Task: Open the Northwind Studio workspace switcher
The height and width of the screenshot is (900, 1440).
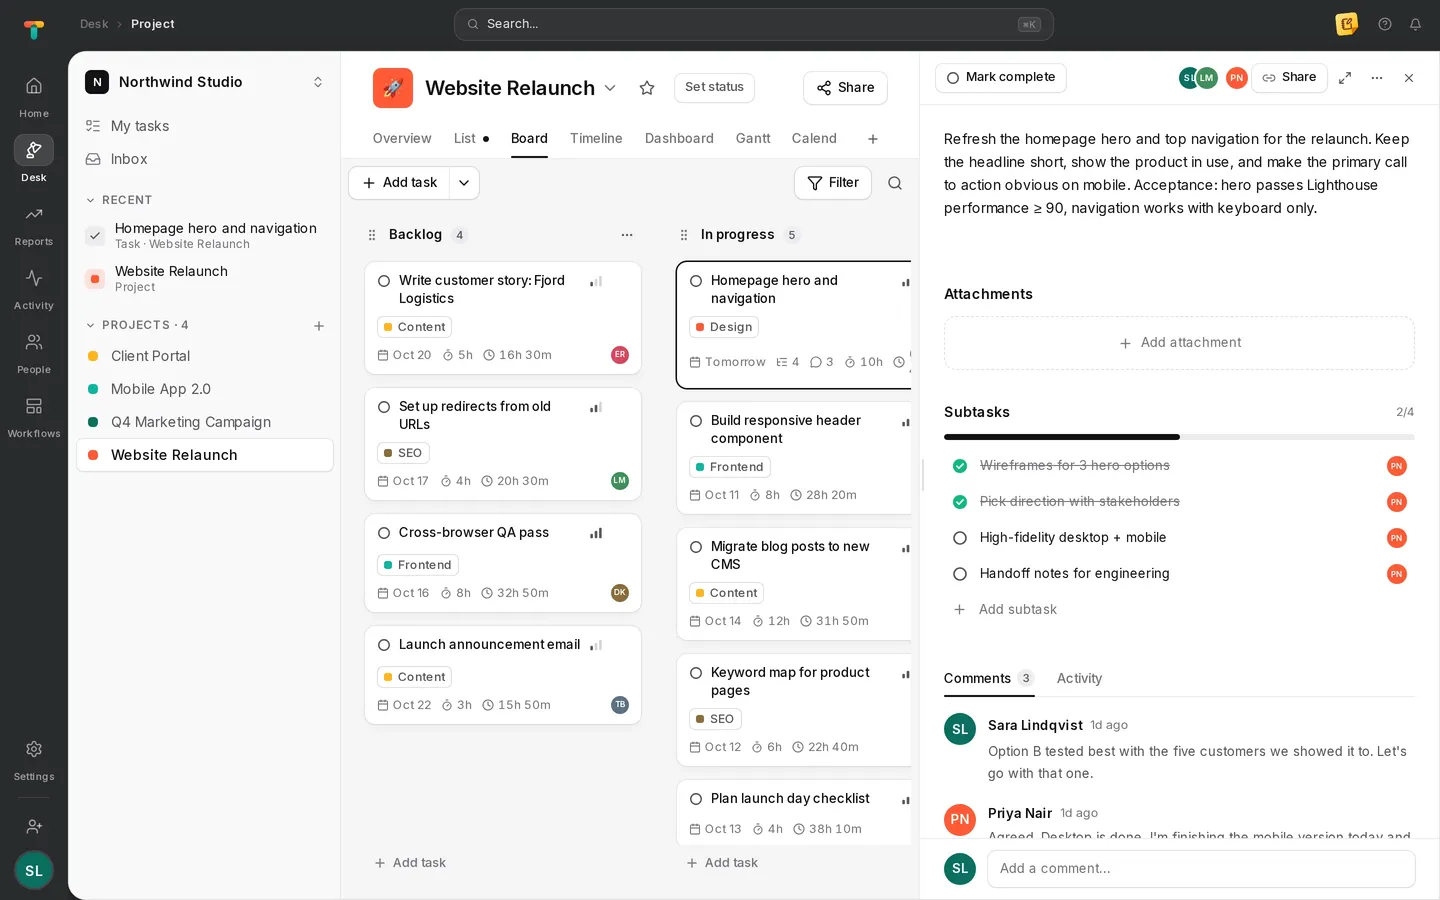Action: pos(205,82)
